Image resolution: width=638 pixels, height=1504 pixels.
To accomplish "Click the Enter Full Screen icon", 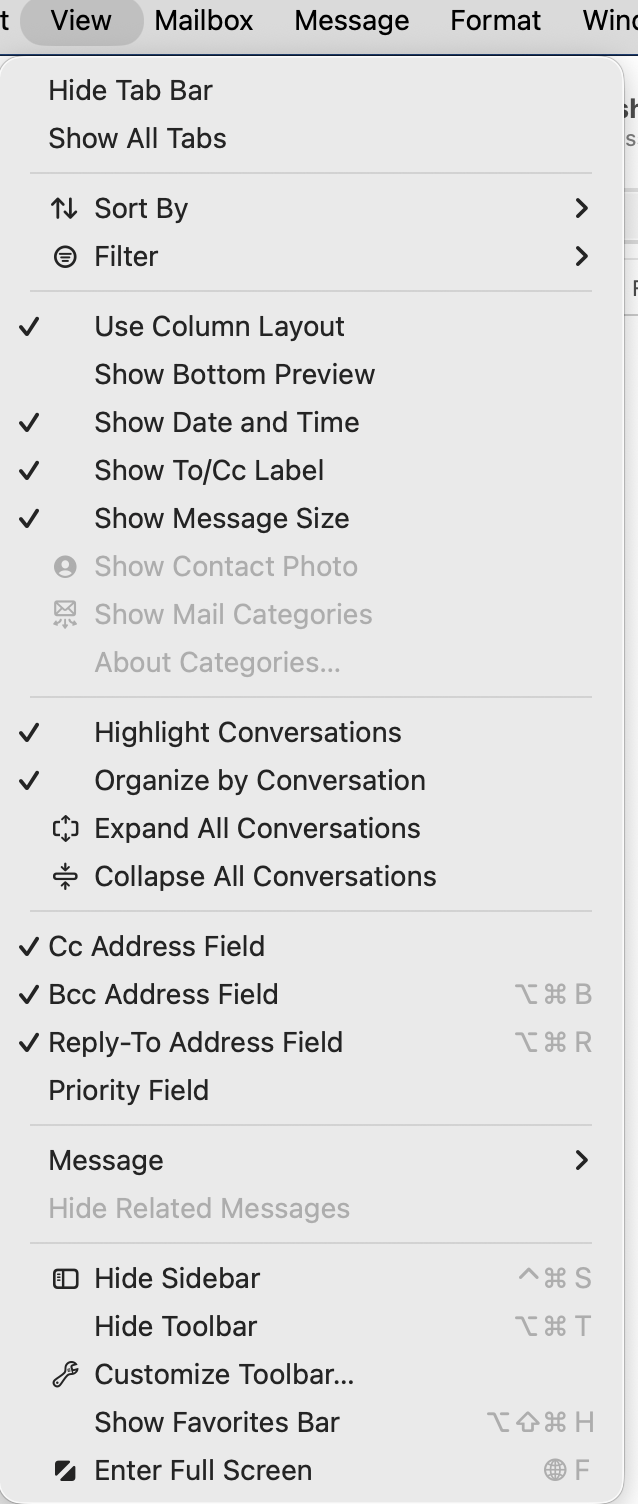I will [65, 1471].
